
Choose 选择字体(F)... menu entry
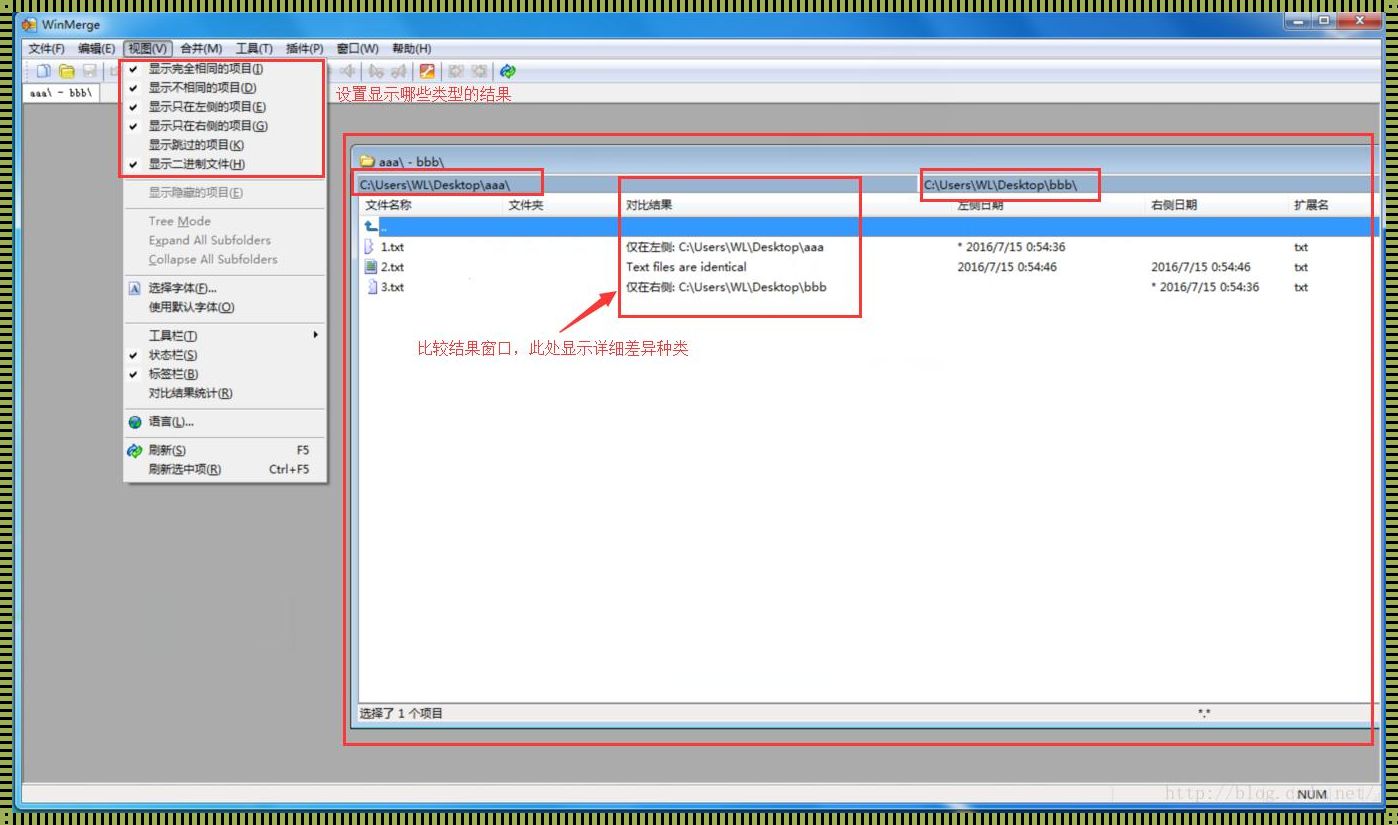coord(225,288)
